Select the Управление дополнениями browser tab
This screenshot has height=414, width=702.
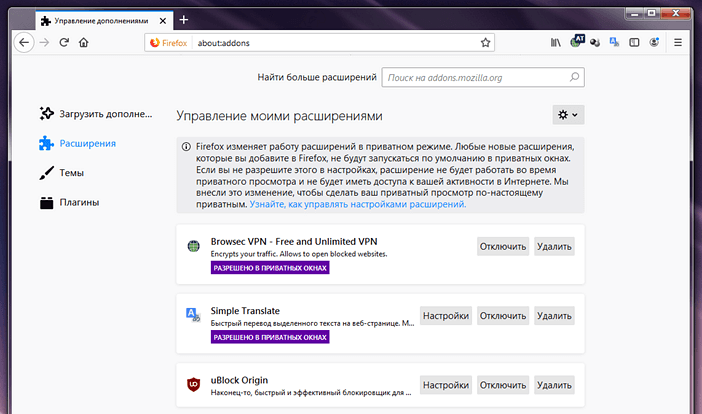coord(104,21)
